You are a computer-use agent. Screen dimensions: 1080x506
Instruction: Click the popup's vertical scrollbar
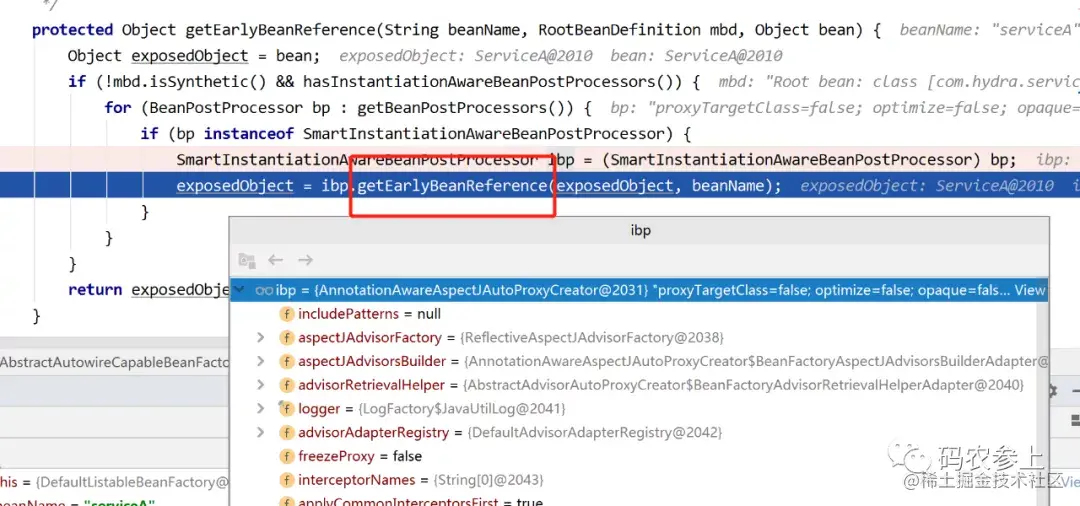[x=1040, y=406]
